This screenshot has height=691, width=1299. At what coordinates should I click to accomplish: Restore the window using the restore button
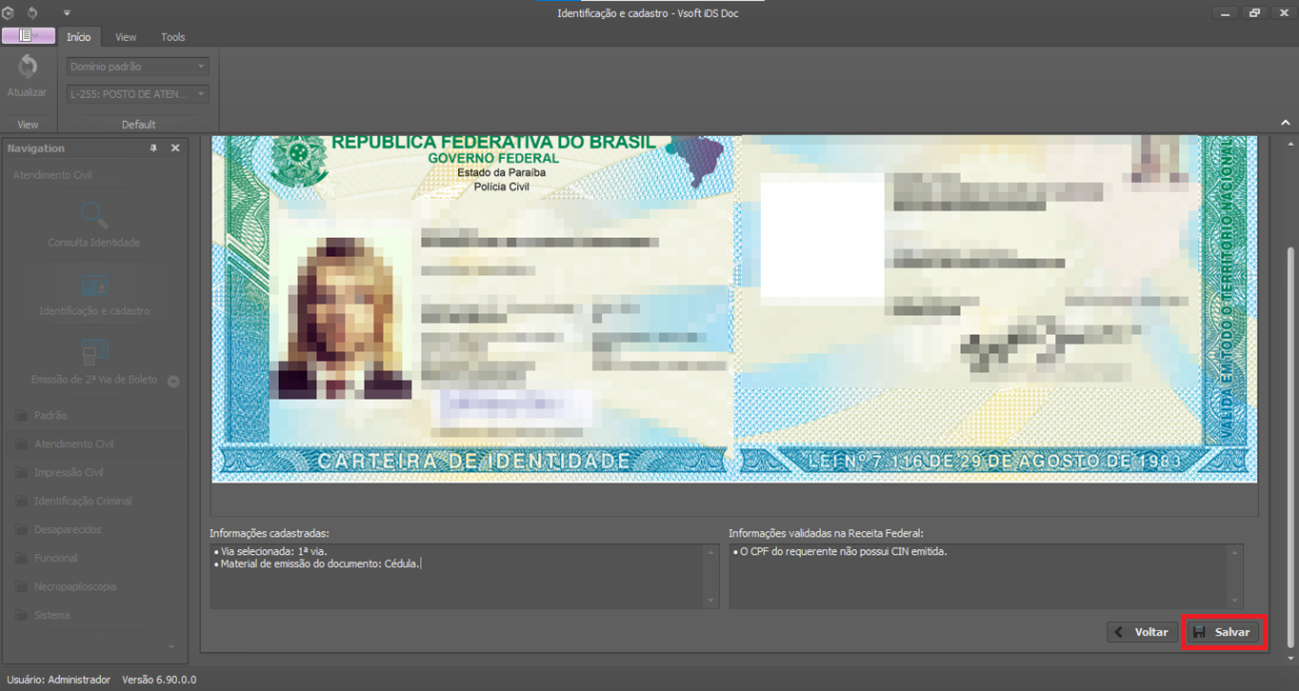click(x=1254, y=13)
